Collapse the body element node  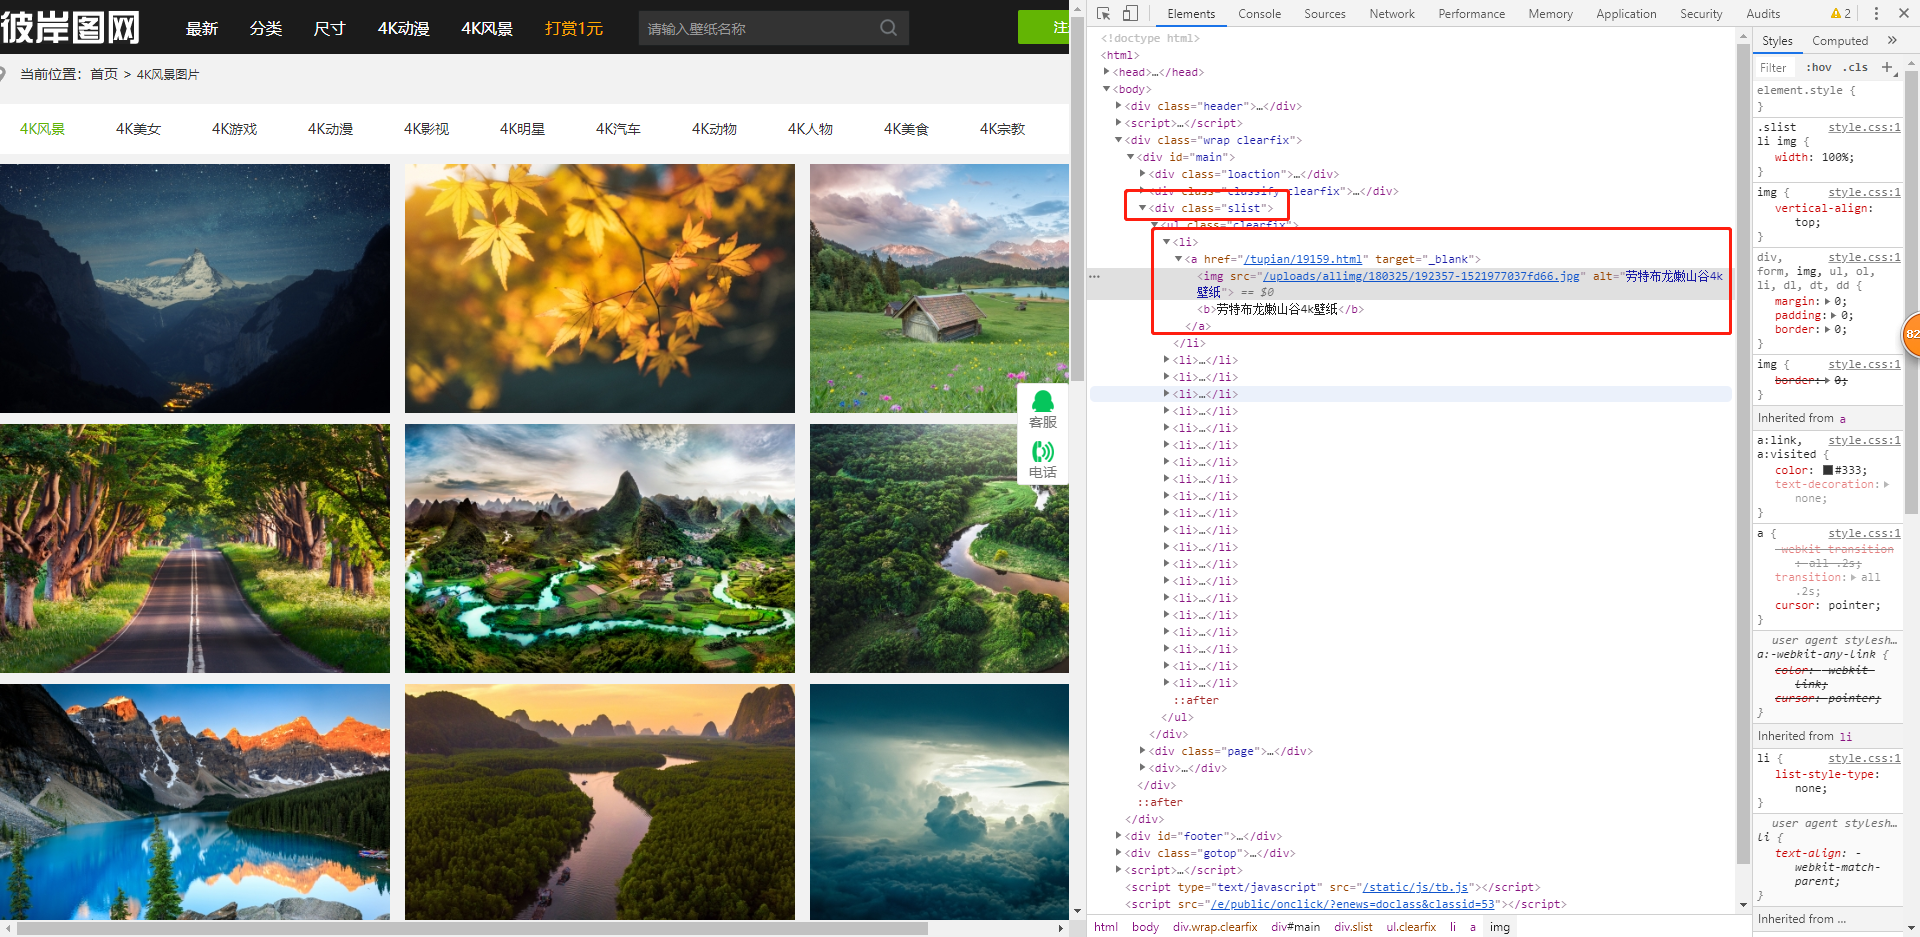click(x=1107, y=89)
